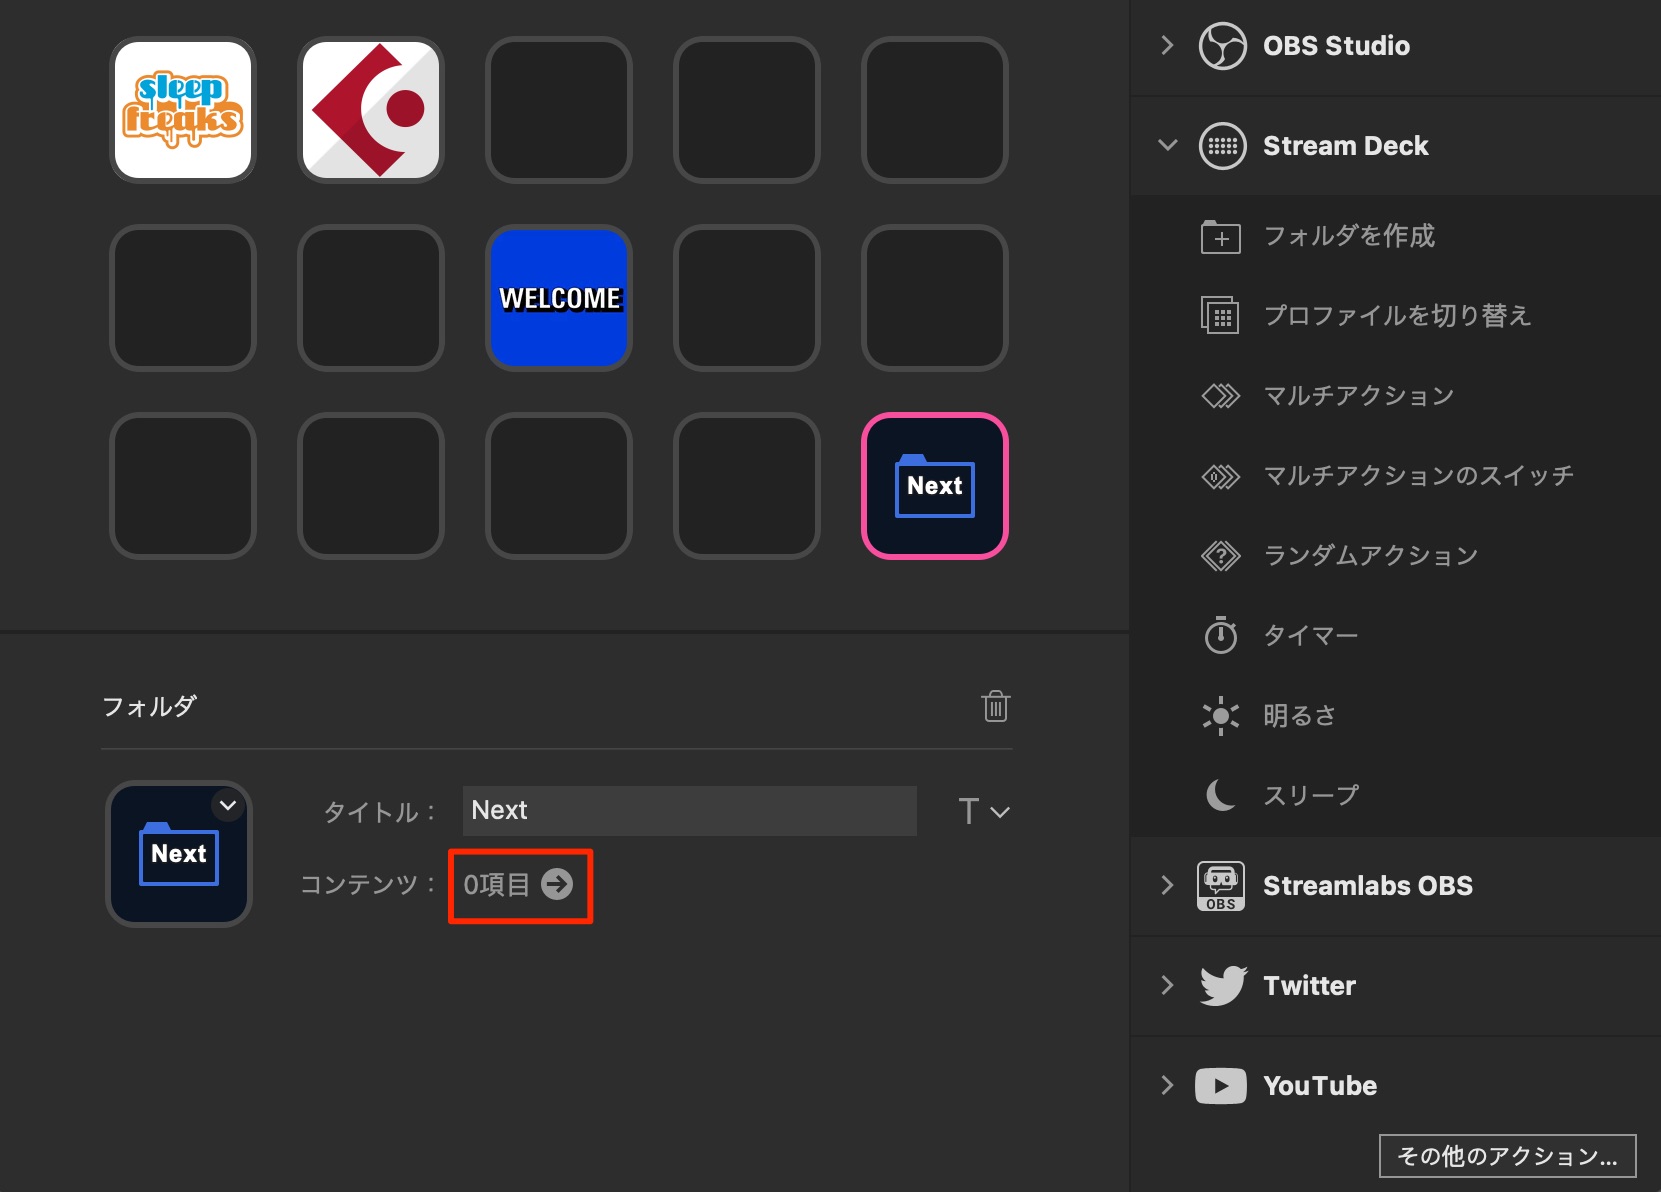Click the sleep moon icon
Image resolution: width=1661 pixels, height=1192 pixels.
[1221, 796]
